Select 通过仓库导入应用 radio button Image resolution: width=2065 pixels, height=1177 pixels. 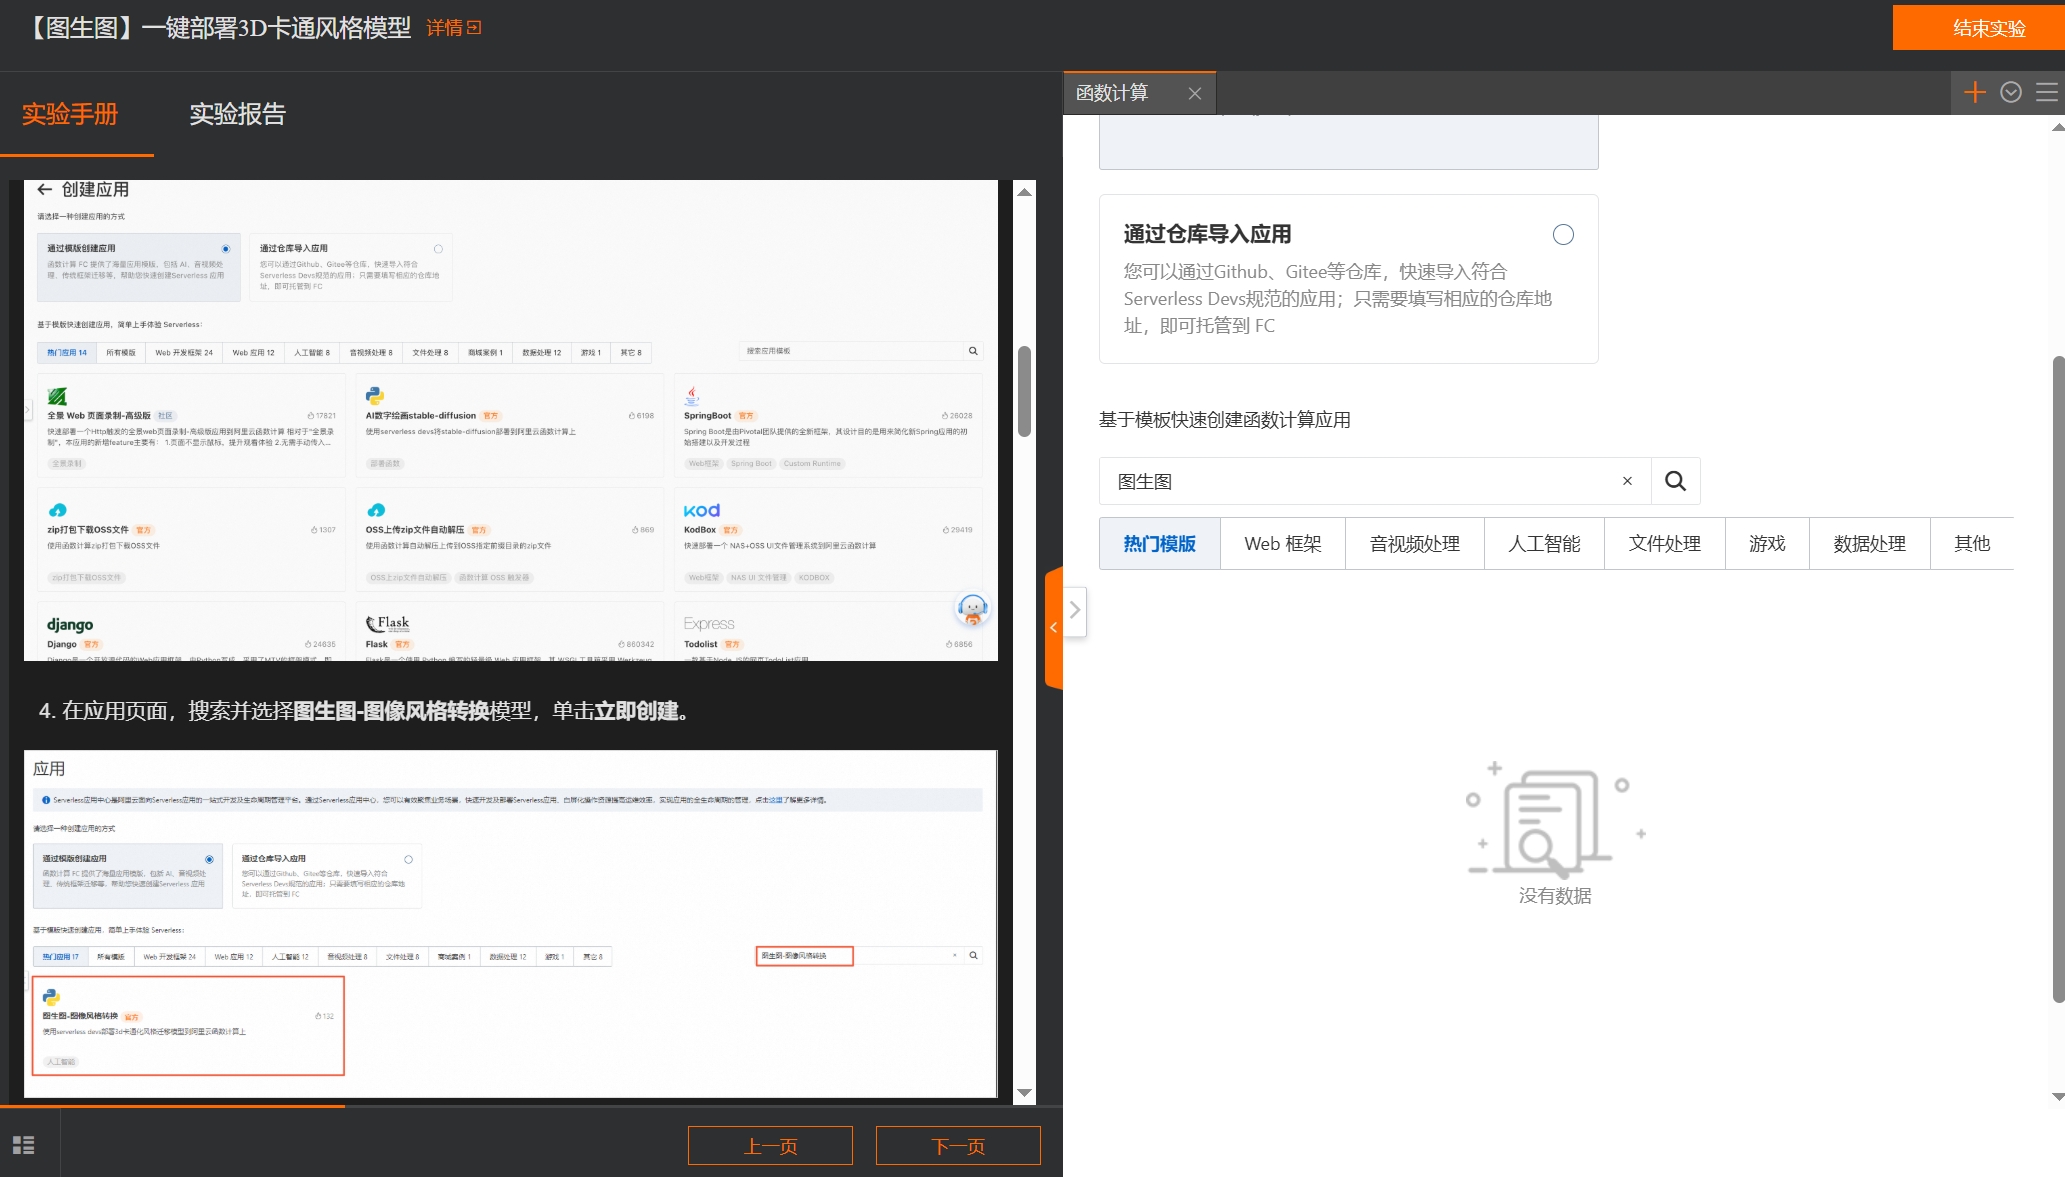pos(1563,235)
